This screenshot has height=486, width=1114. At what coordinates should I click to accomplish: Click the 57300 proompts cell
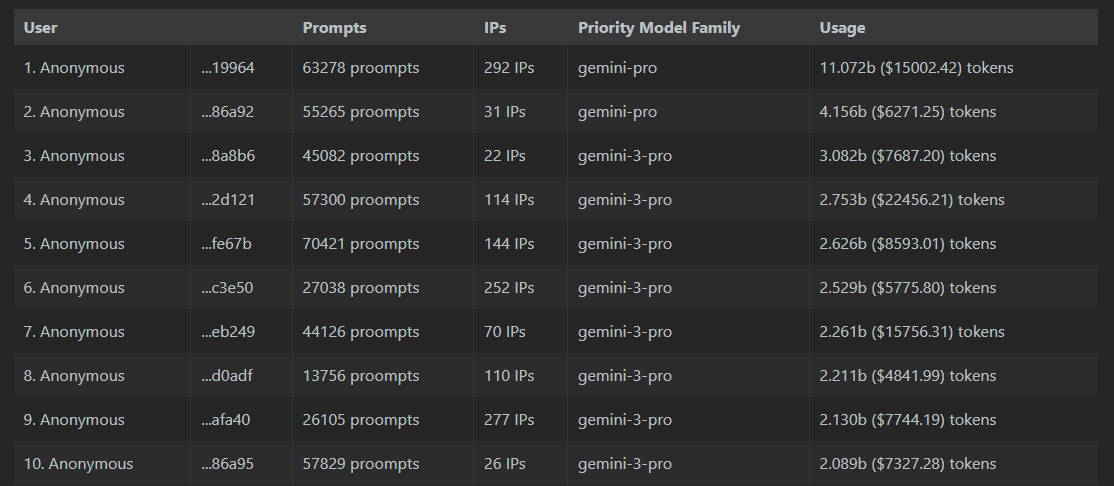click(361, 200)
